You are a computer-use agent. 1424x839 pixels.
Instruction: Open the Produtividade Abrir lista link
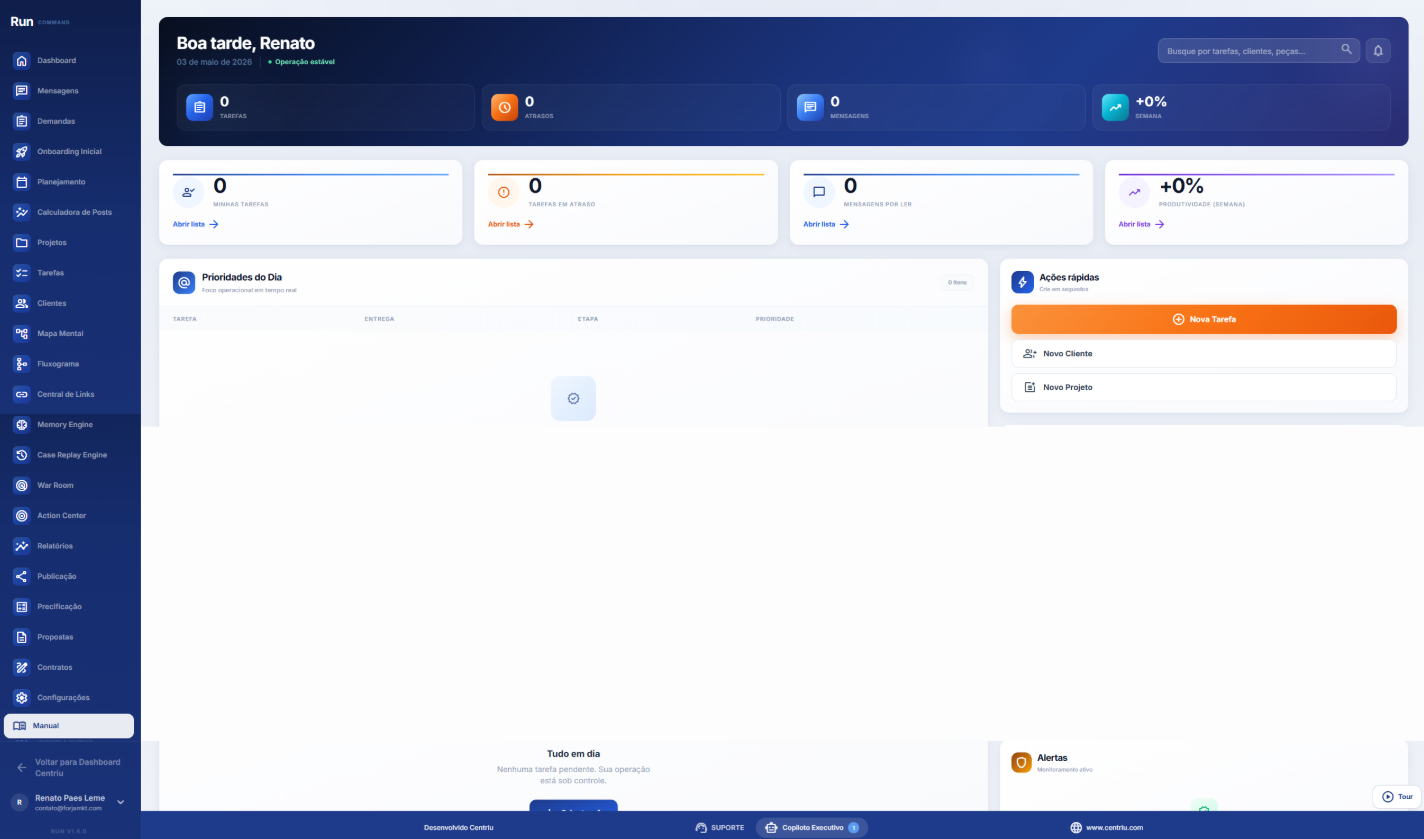(x=1142, y=224)
